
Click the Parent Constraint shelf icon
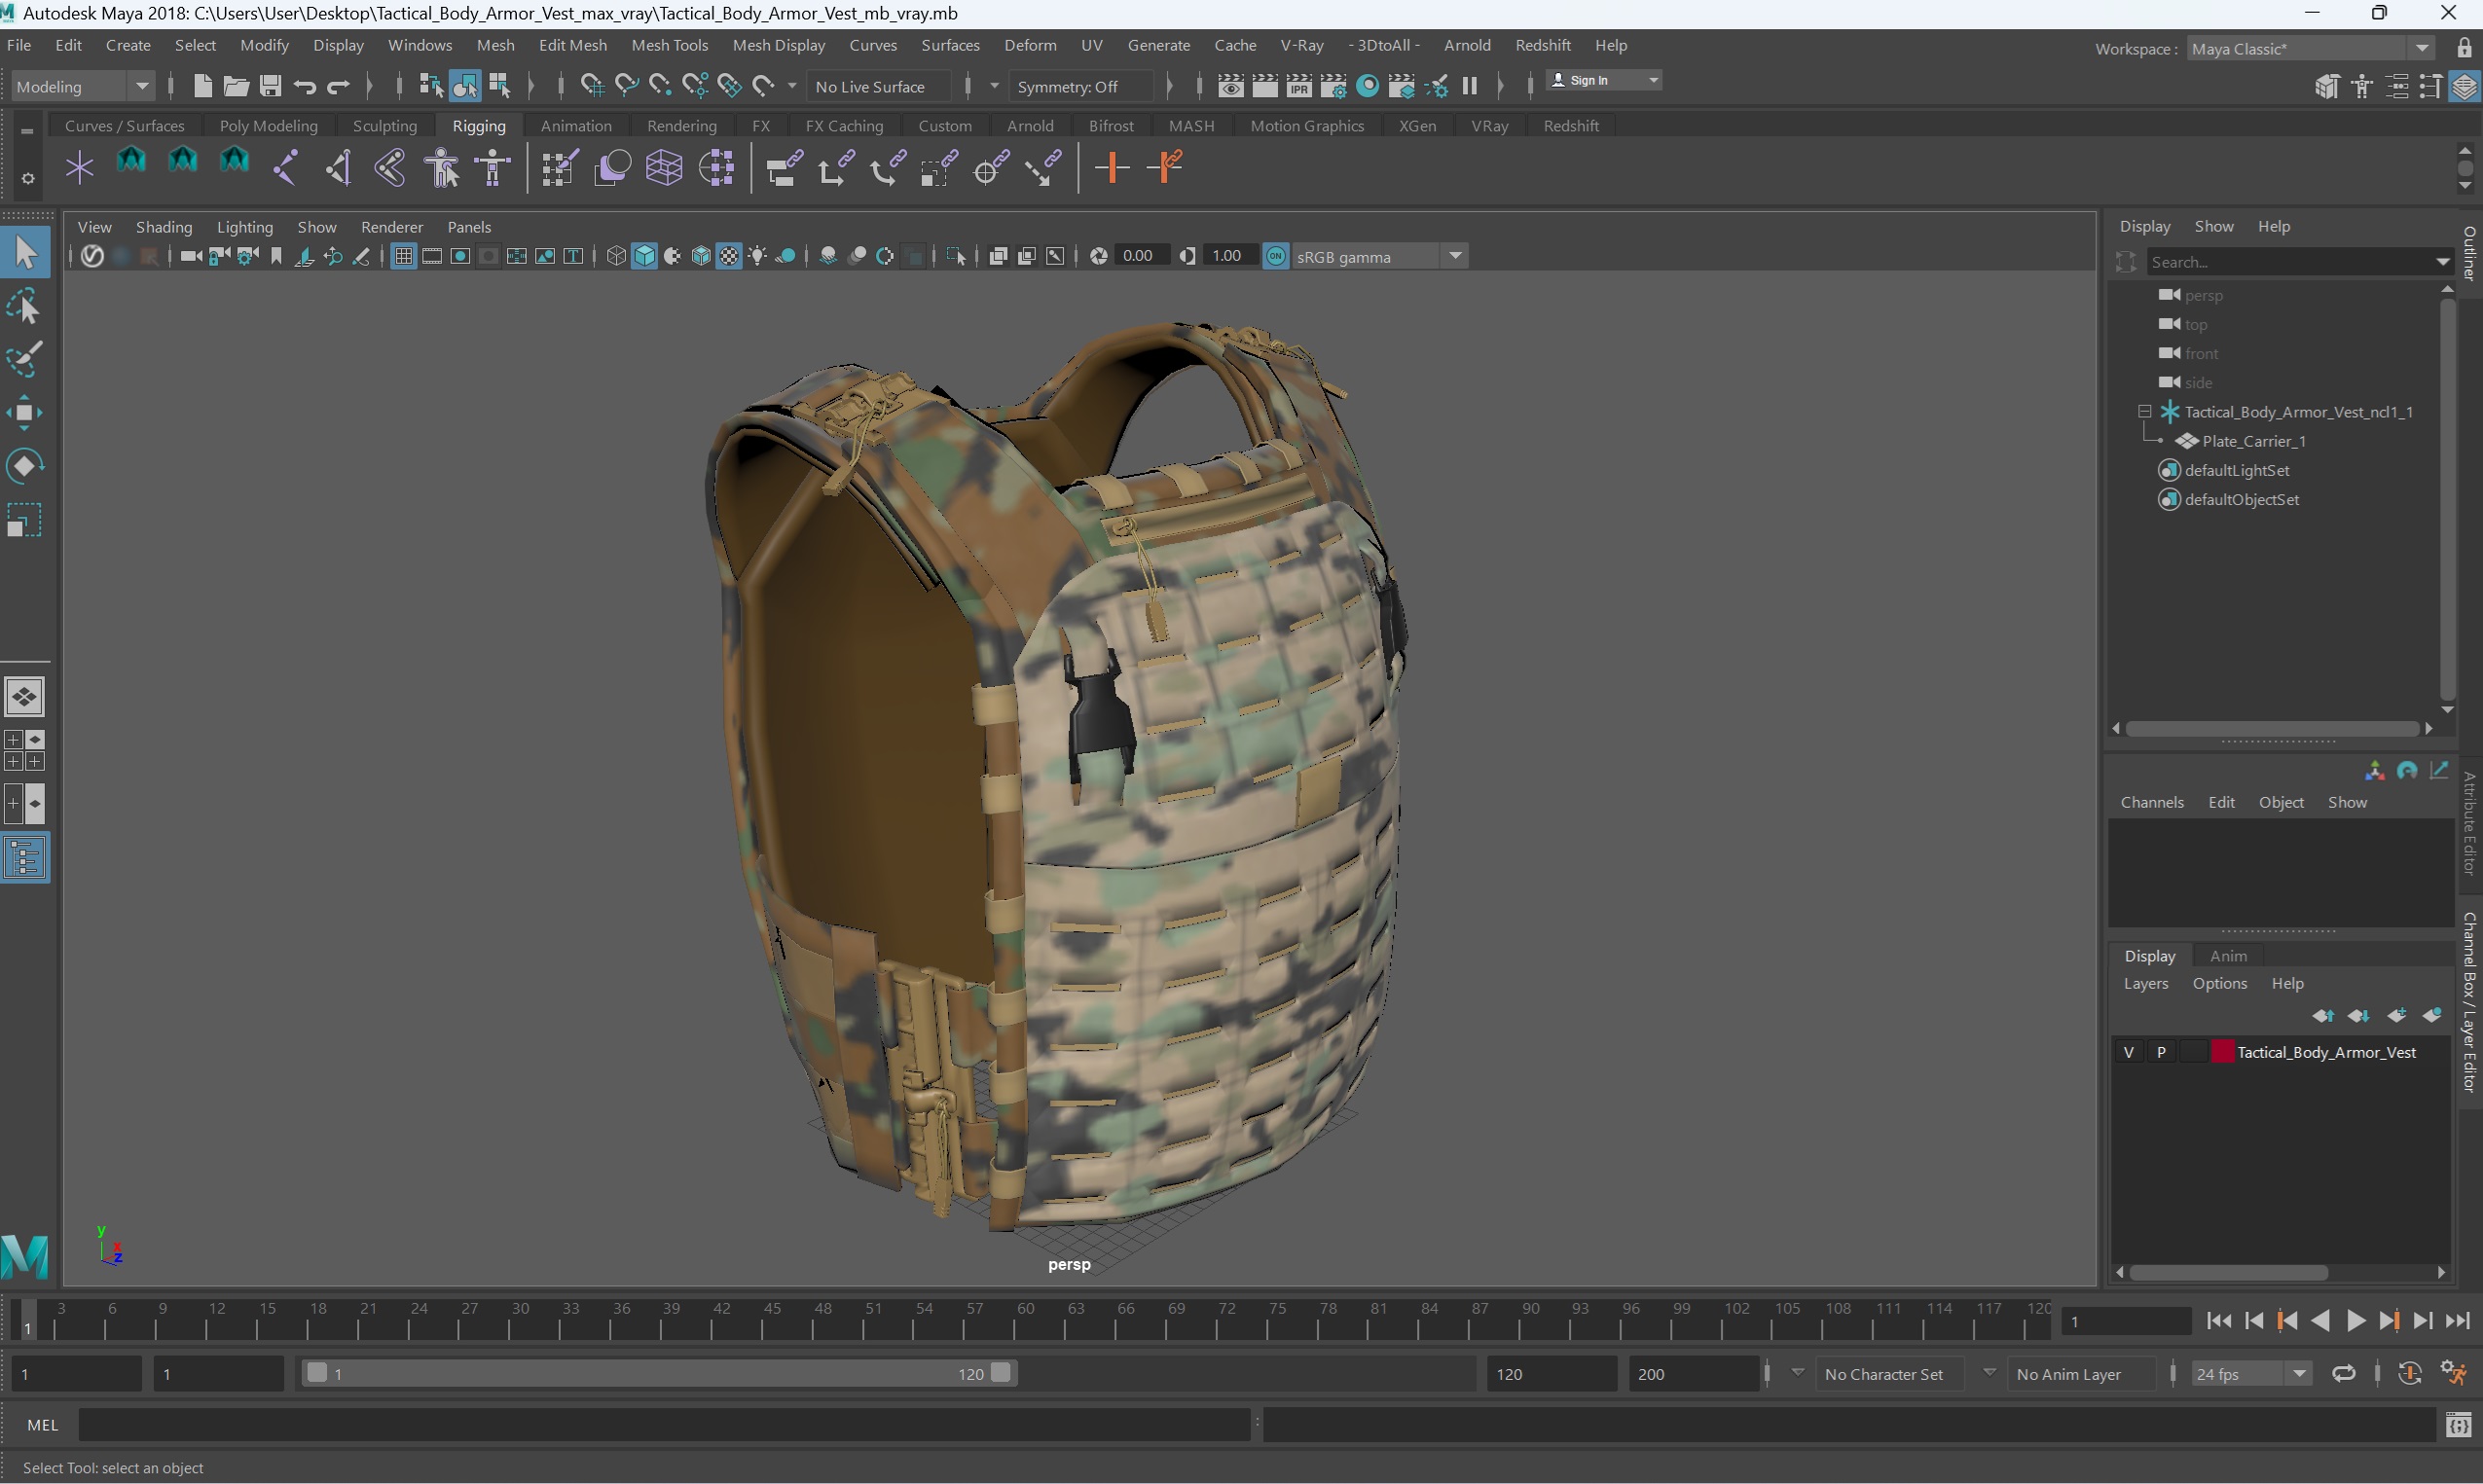click(784, 167)
